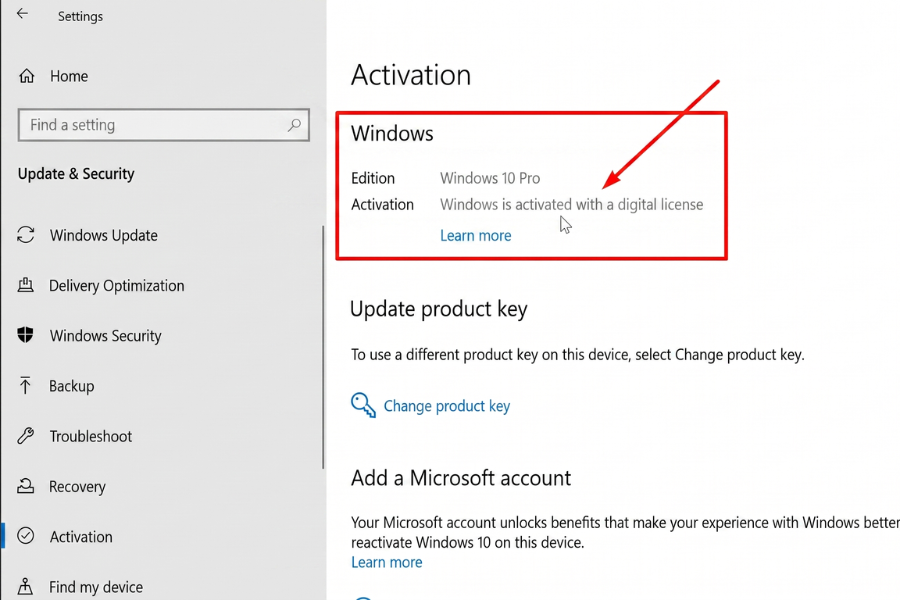Open Find my device settings

point(96,587)
